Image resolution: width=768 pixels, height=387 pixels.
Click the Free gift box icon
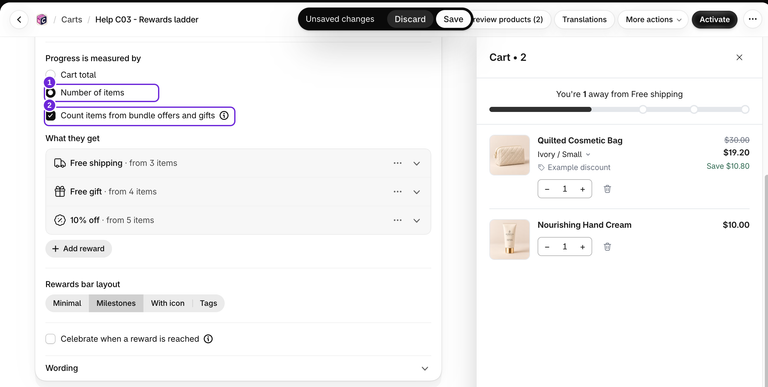point(60,192)
